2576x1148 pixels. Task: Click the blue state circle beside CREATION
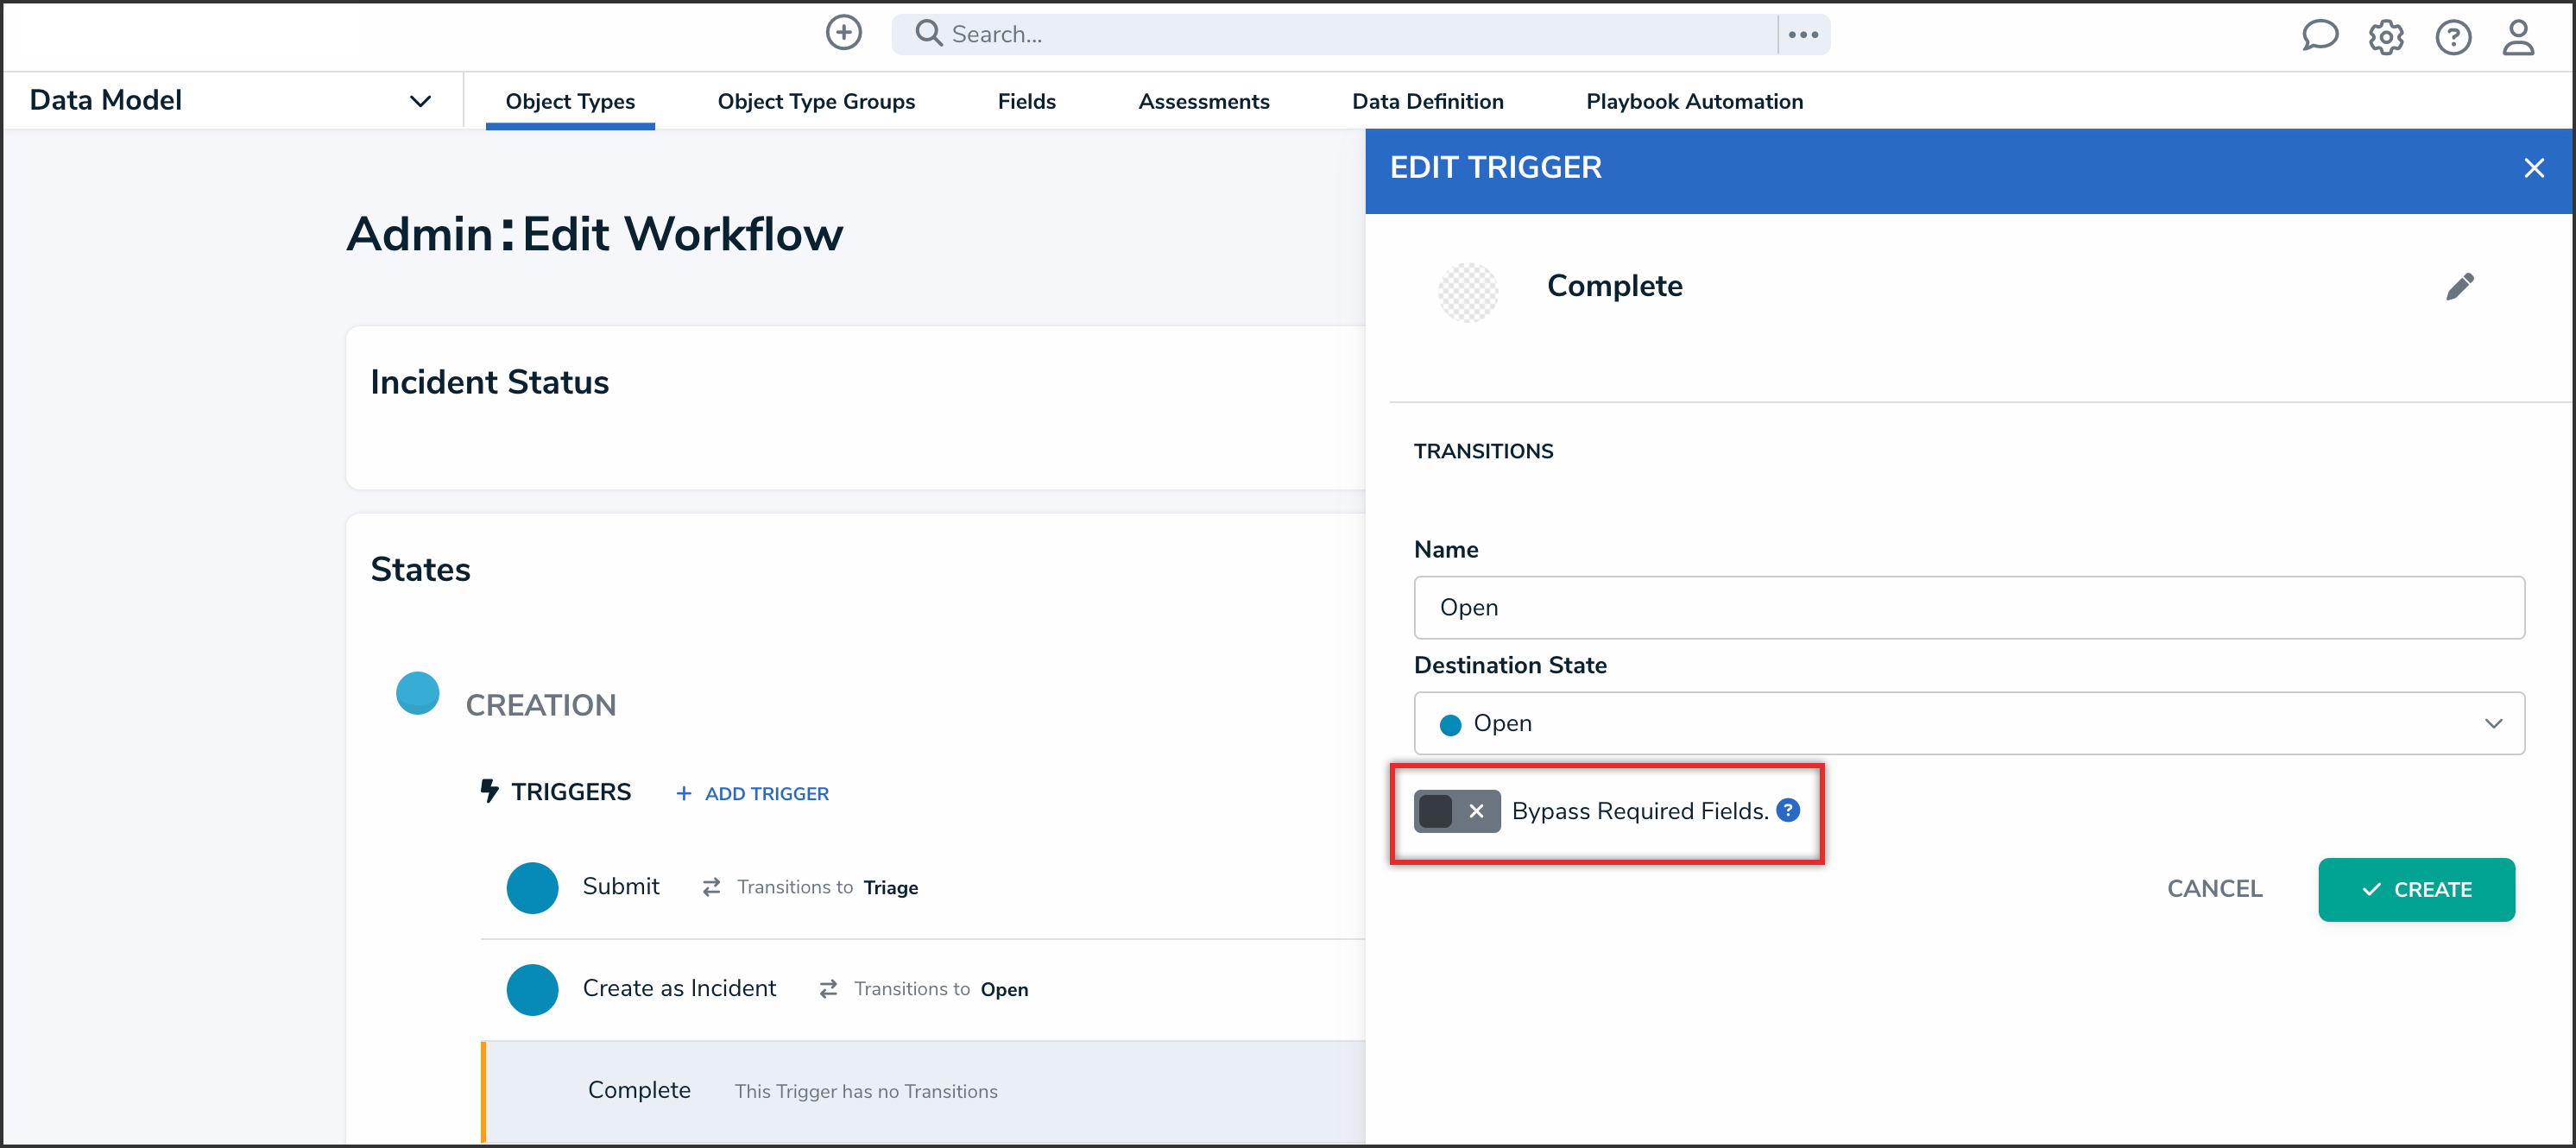coord(417,691)
